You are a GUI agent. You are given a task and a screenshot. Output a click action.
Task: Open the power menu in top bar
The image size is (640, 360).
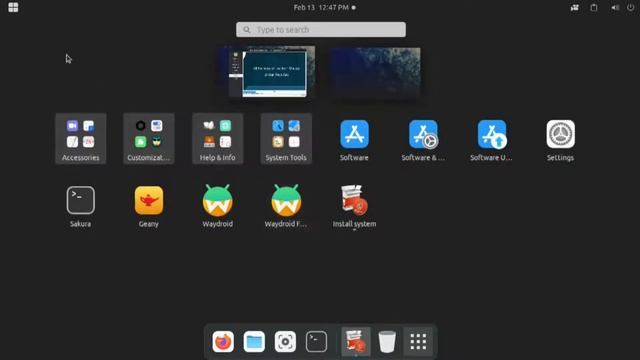tap(631, 7)
